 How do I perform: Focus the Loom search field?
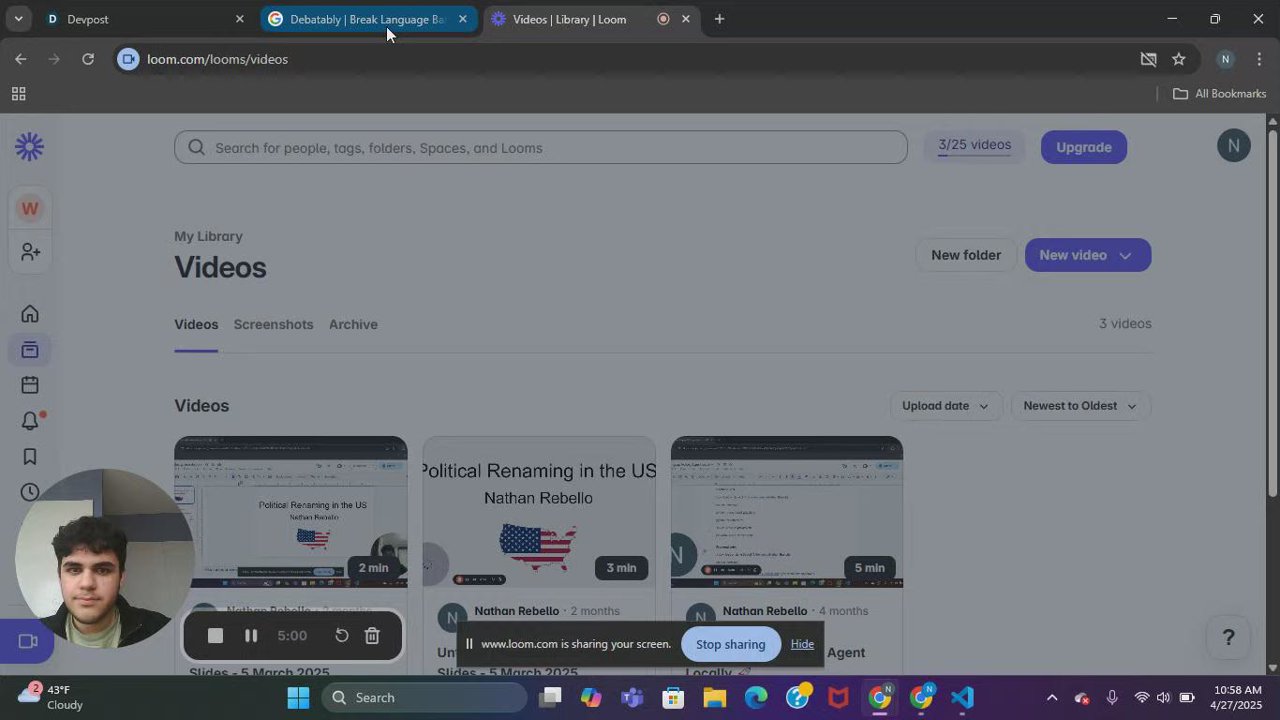point(541,148)
